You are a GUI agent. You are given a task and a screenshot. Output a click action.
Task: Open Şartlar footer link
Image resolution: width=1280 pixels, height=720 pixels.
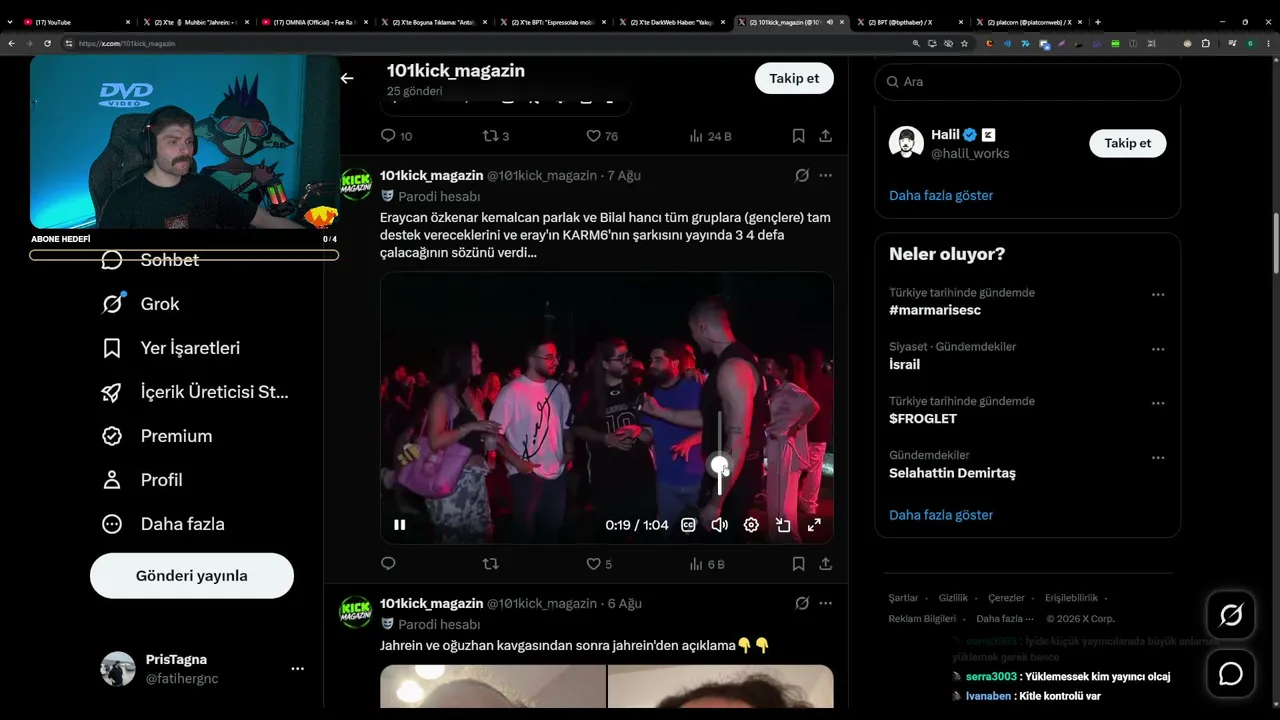coord(903,598)
